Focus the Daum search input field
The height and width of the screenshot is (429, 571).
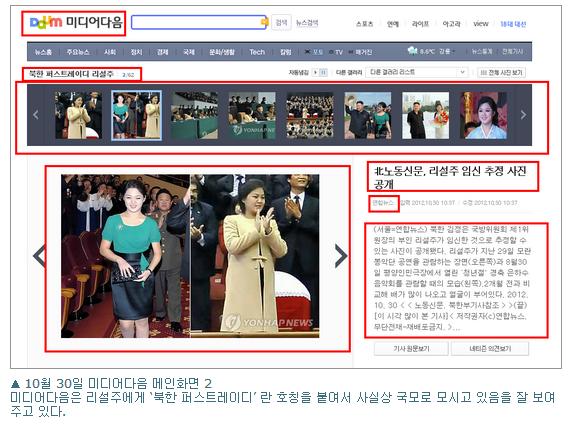pos(199,22)
